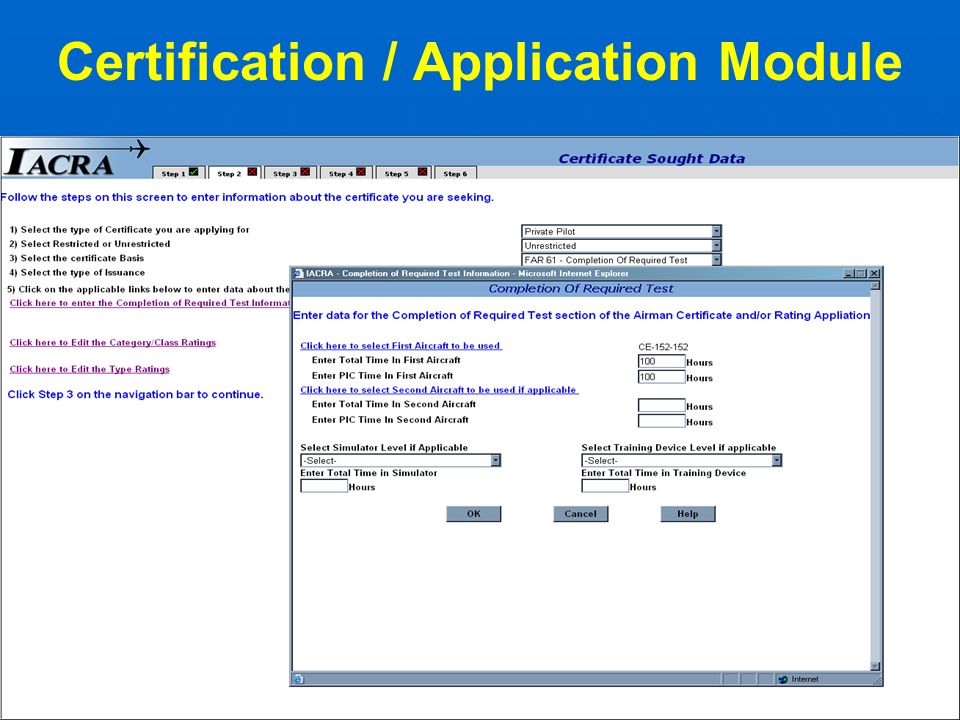Click the OK button
The height and width of the screenshot is (720, 960).
[x=474, y=514]
